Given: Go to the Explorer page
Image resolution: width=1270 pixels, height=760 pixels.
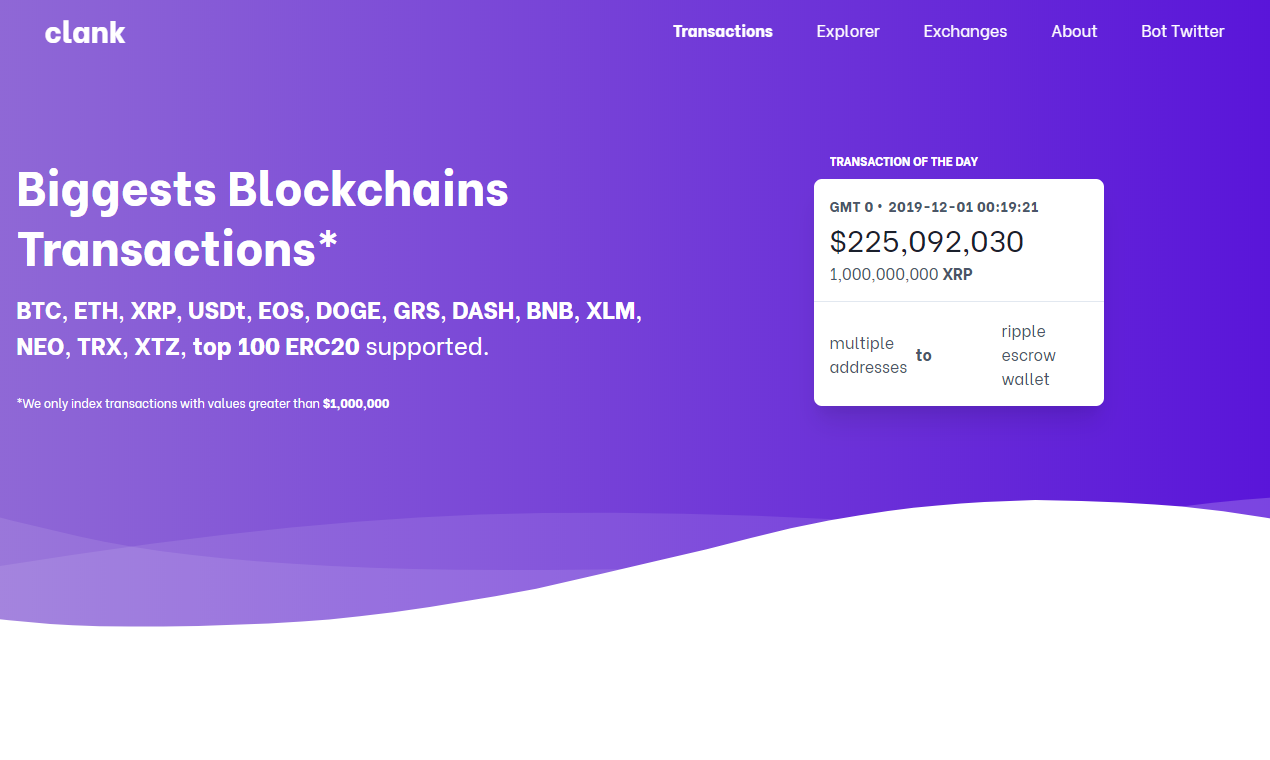Looking at the screenshot, I should pyautogui.click(x=847, y=31).
